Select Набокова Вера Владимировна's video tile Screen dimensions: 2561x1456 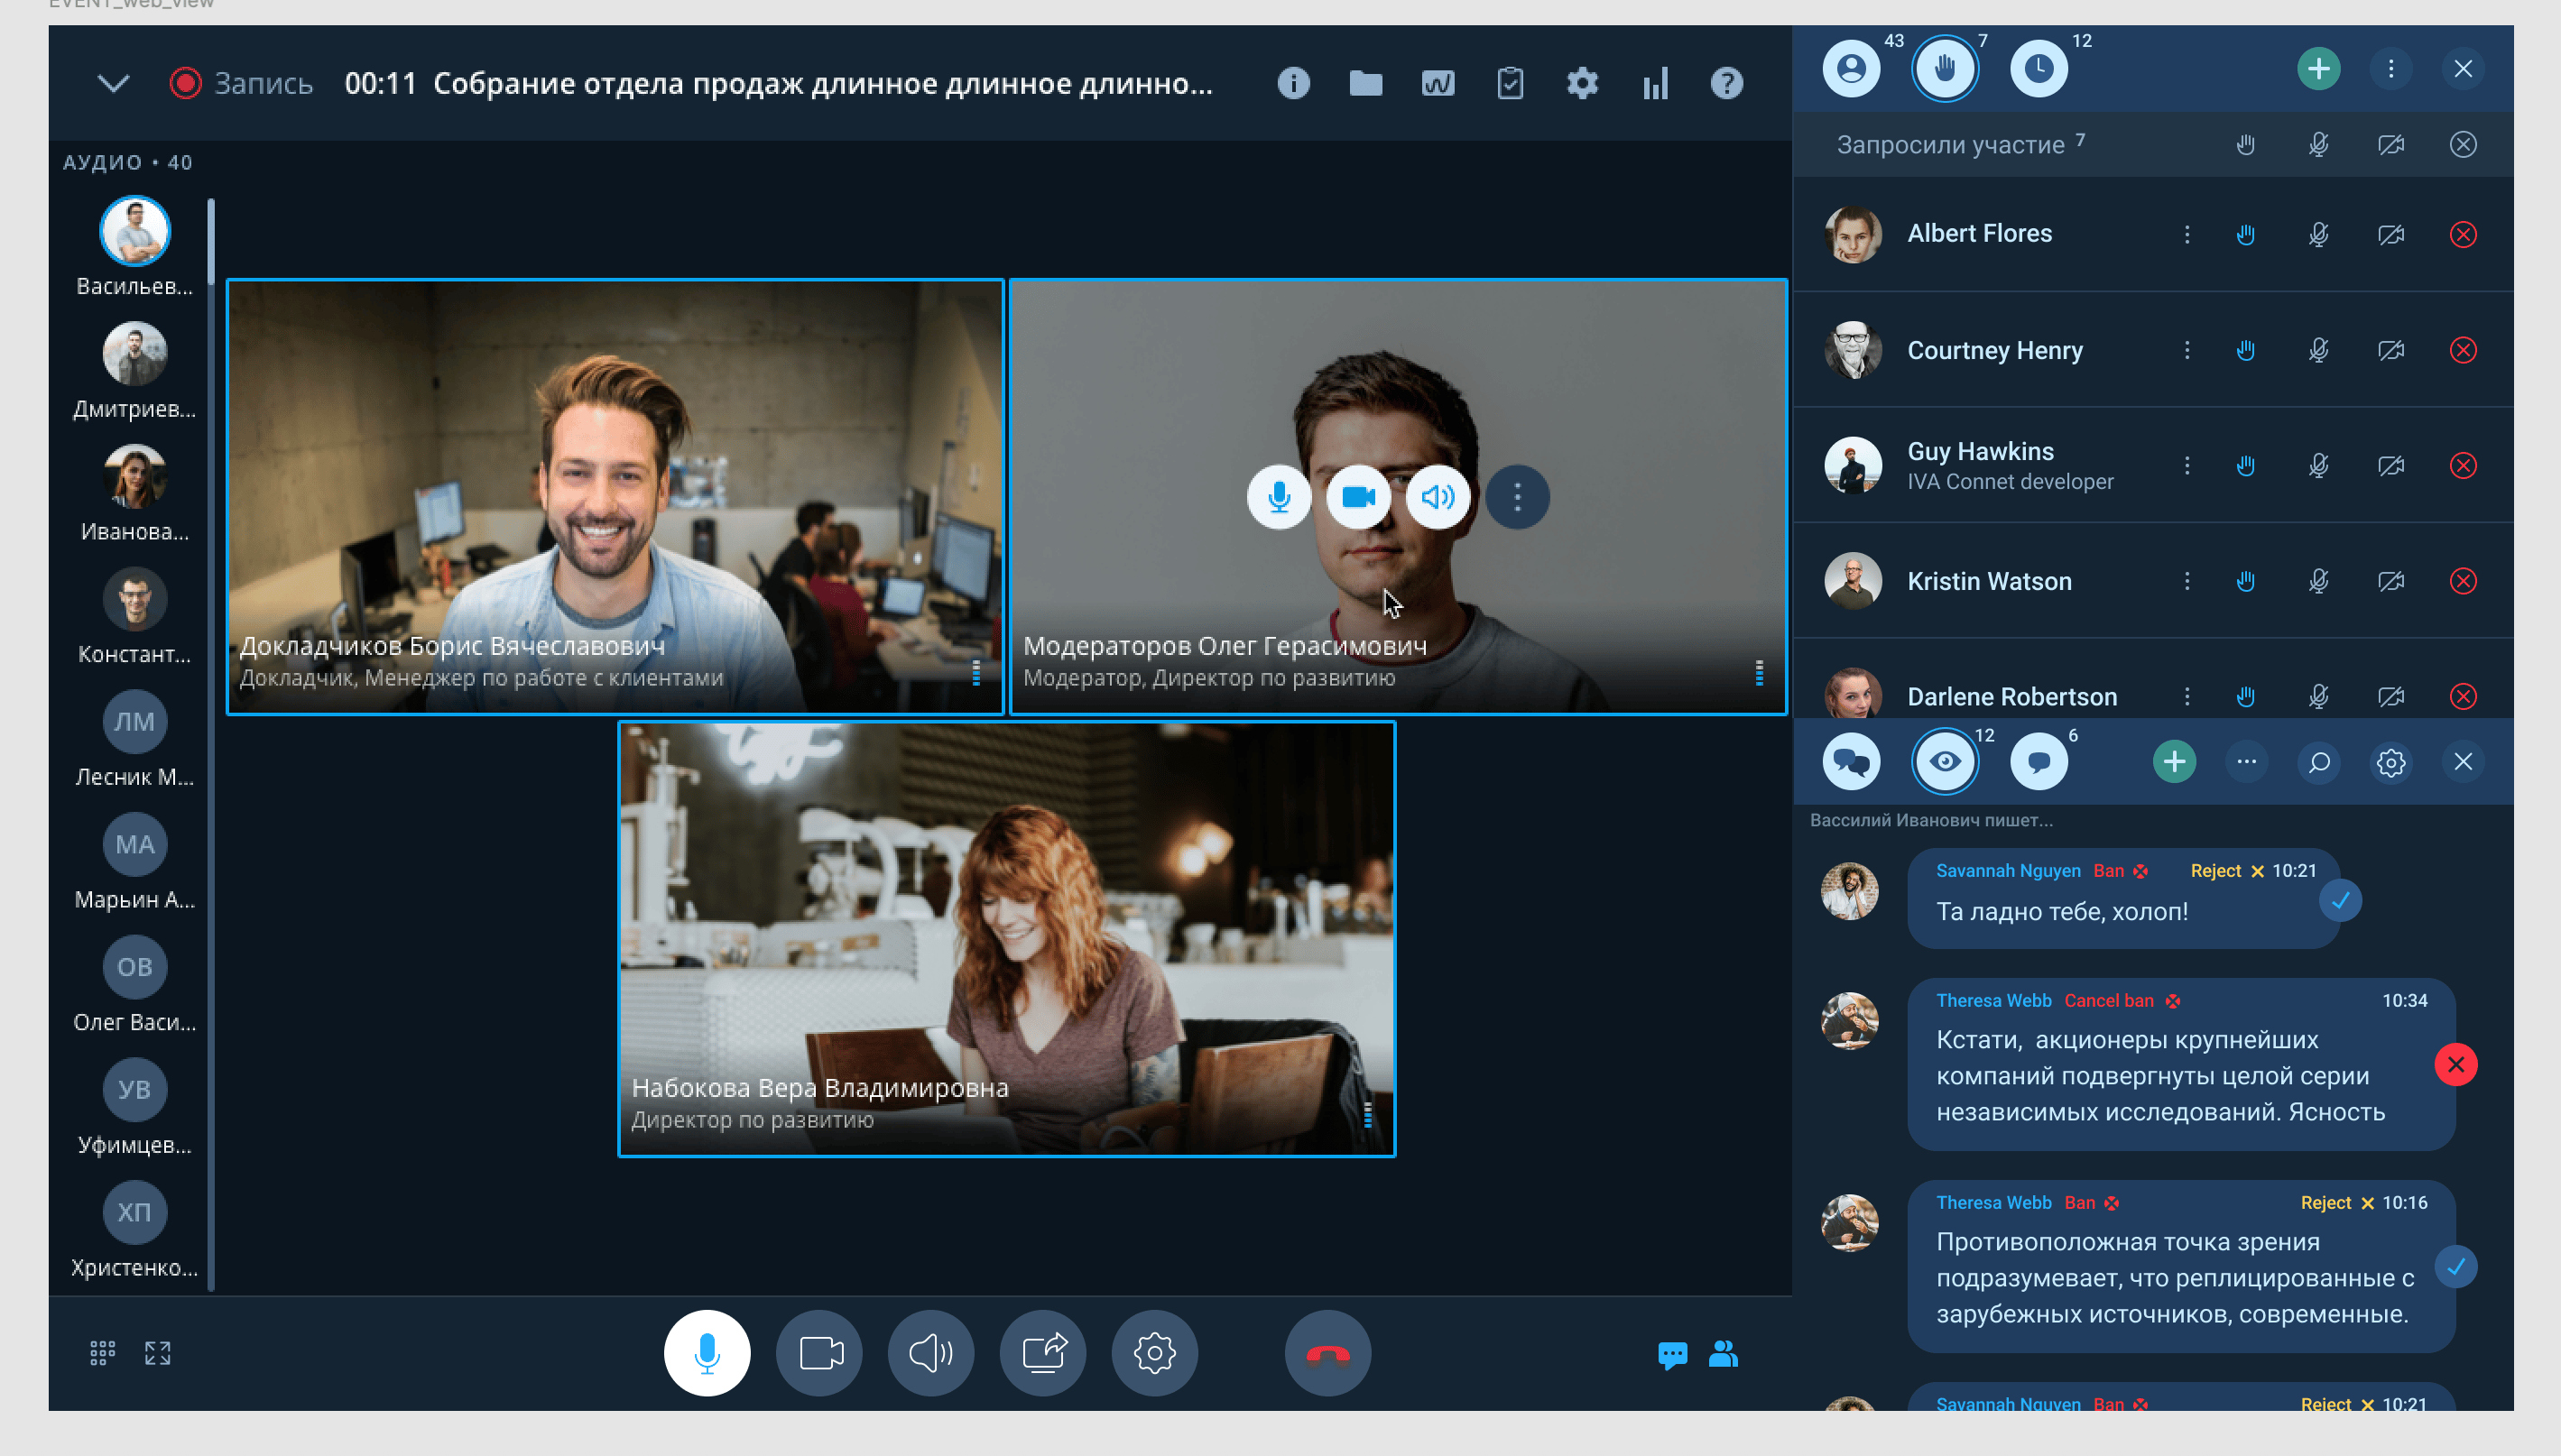(x=1006, y=938)
